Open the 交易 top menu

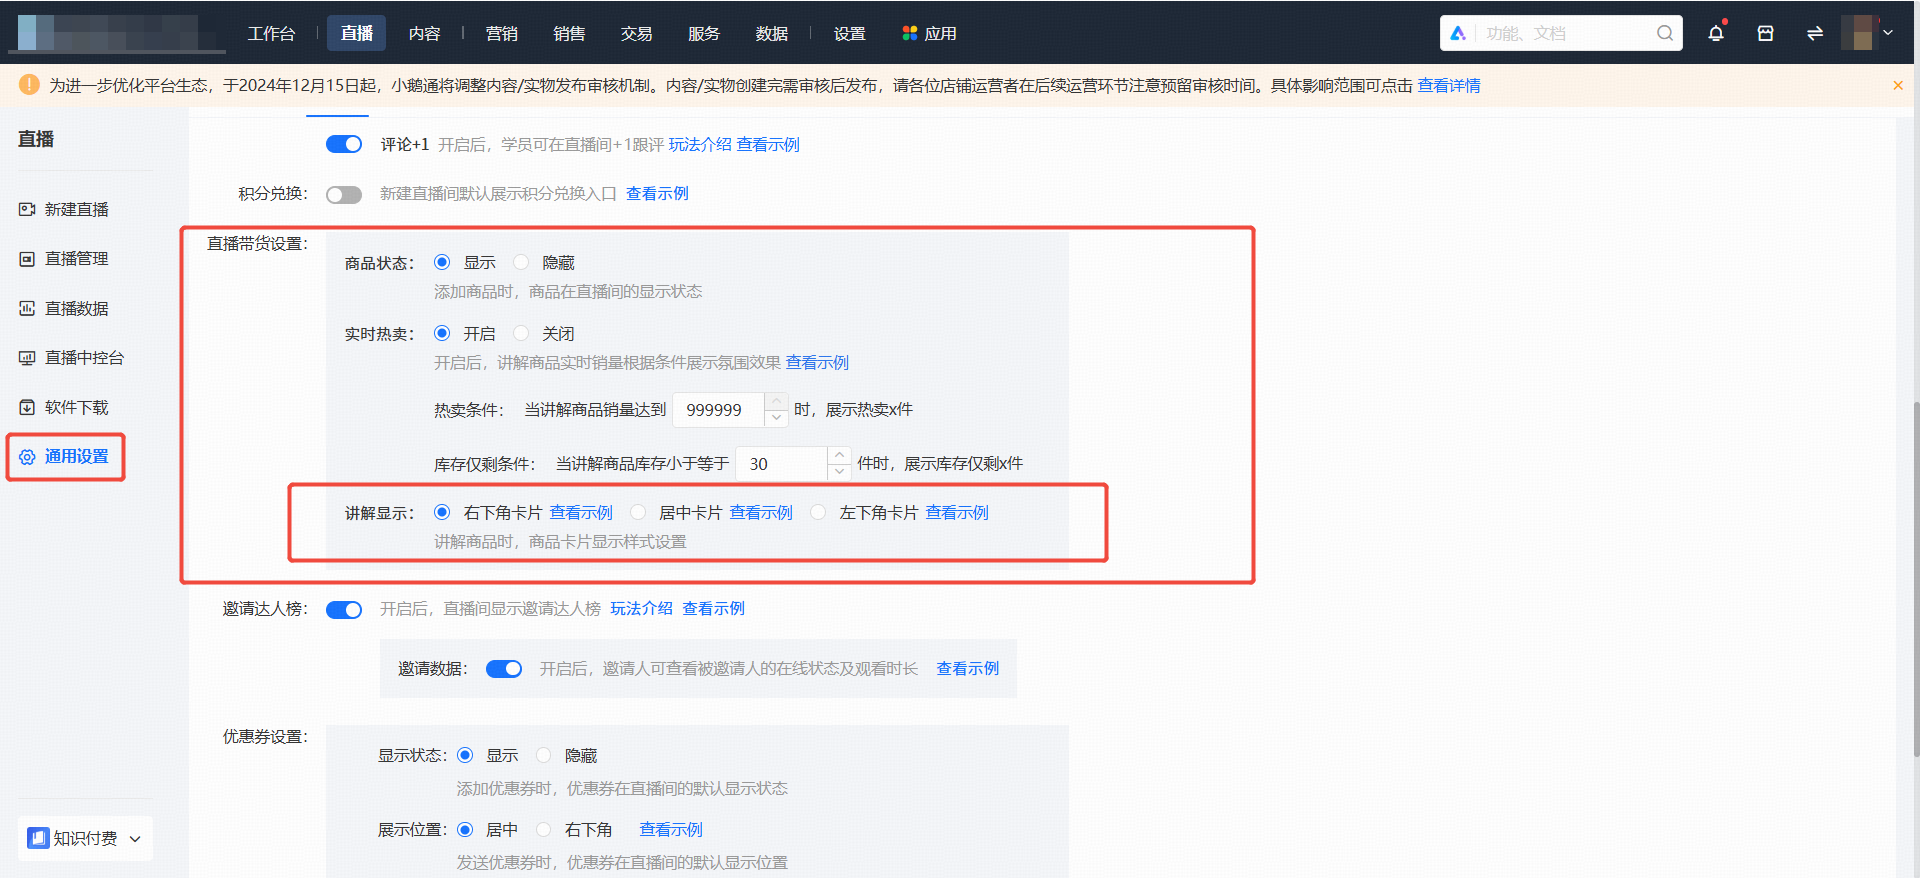click(x=636, y=33)
